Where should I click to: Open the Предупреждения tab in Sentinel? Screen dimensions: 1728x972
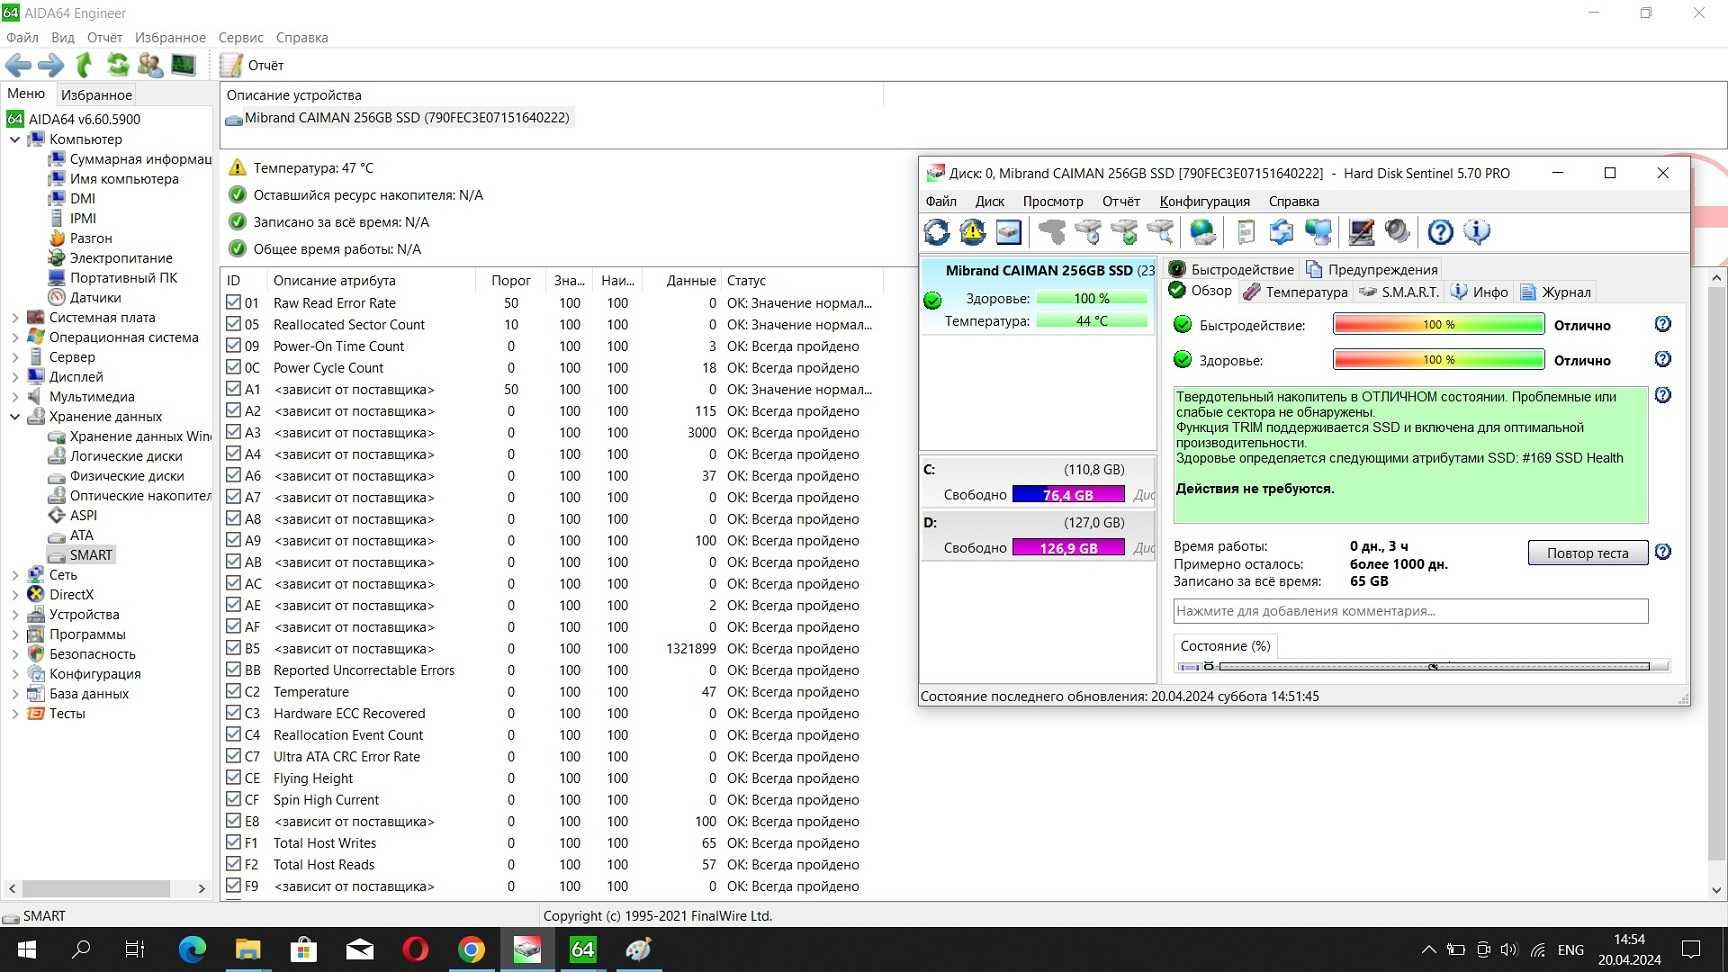pyautogui.click(x=1372, y=269)
